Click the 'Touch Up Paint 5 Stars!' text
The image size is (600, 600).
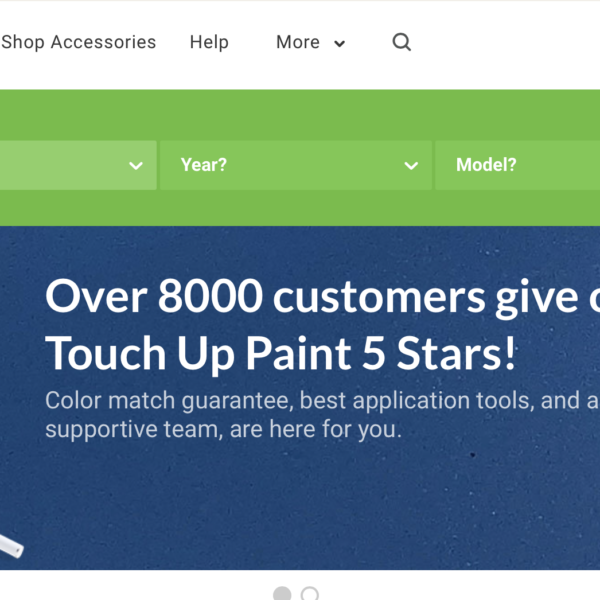tap(280, 353)
